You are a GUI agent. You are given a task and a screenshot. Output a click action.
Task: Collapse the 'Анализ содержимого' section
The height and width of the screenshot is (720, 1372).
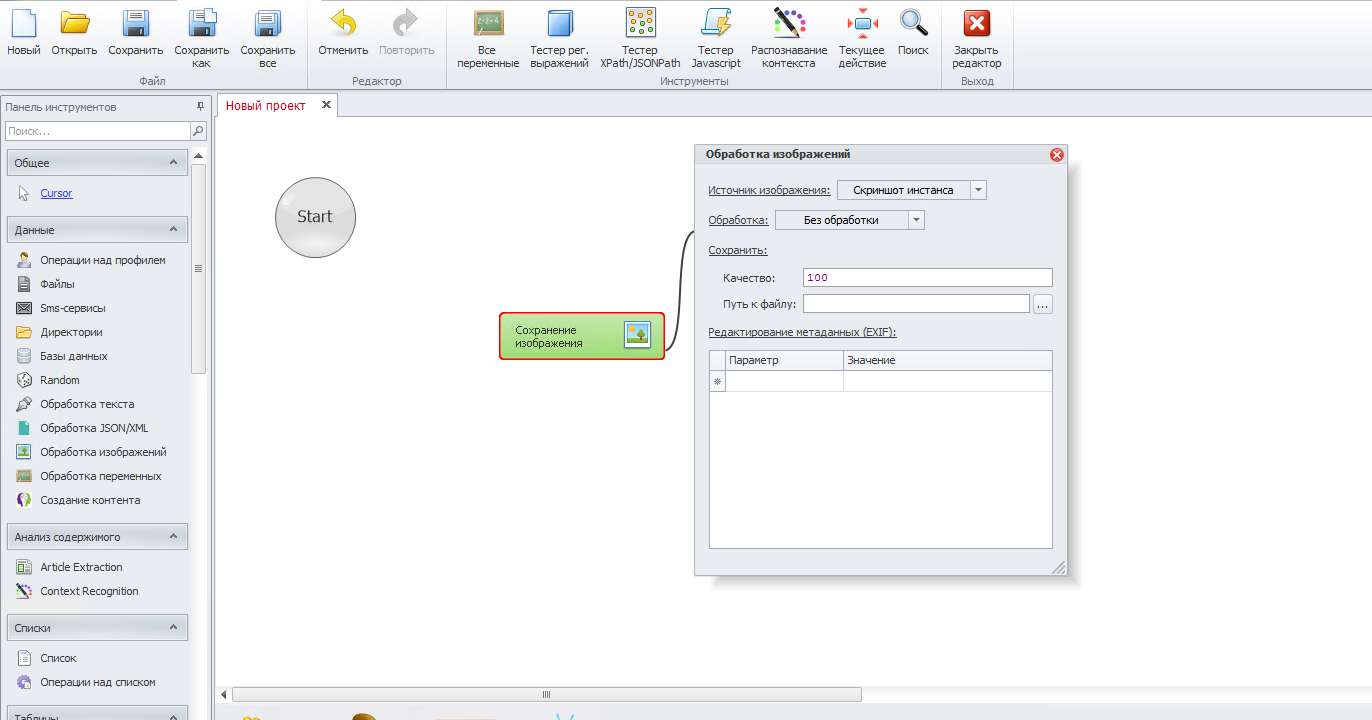pos(173,537)
